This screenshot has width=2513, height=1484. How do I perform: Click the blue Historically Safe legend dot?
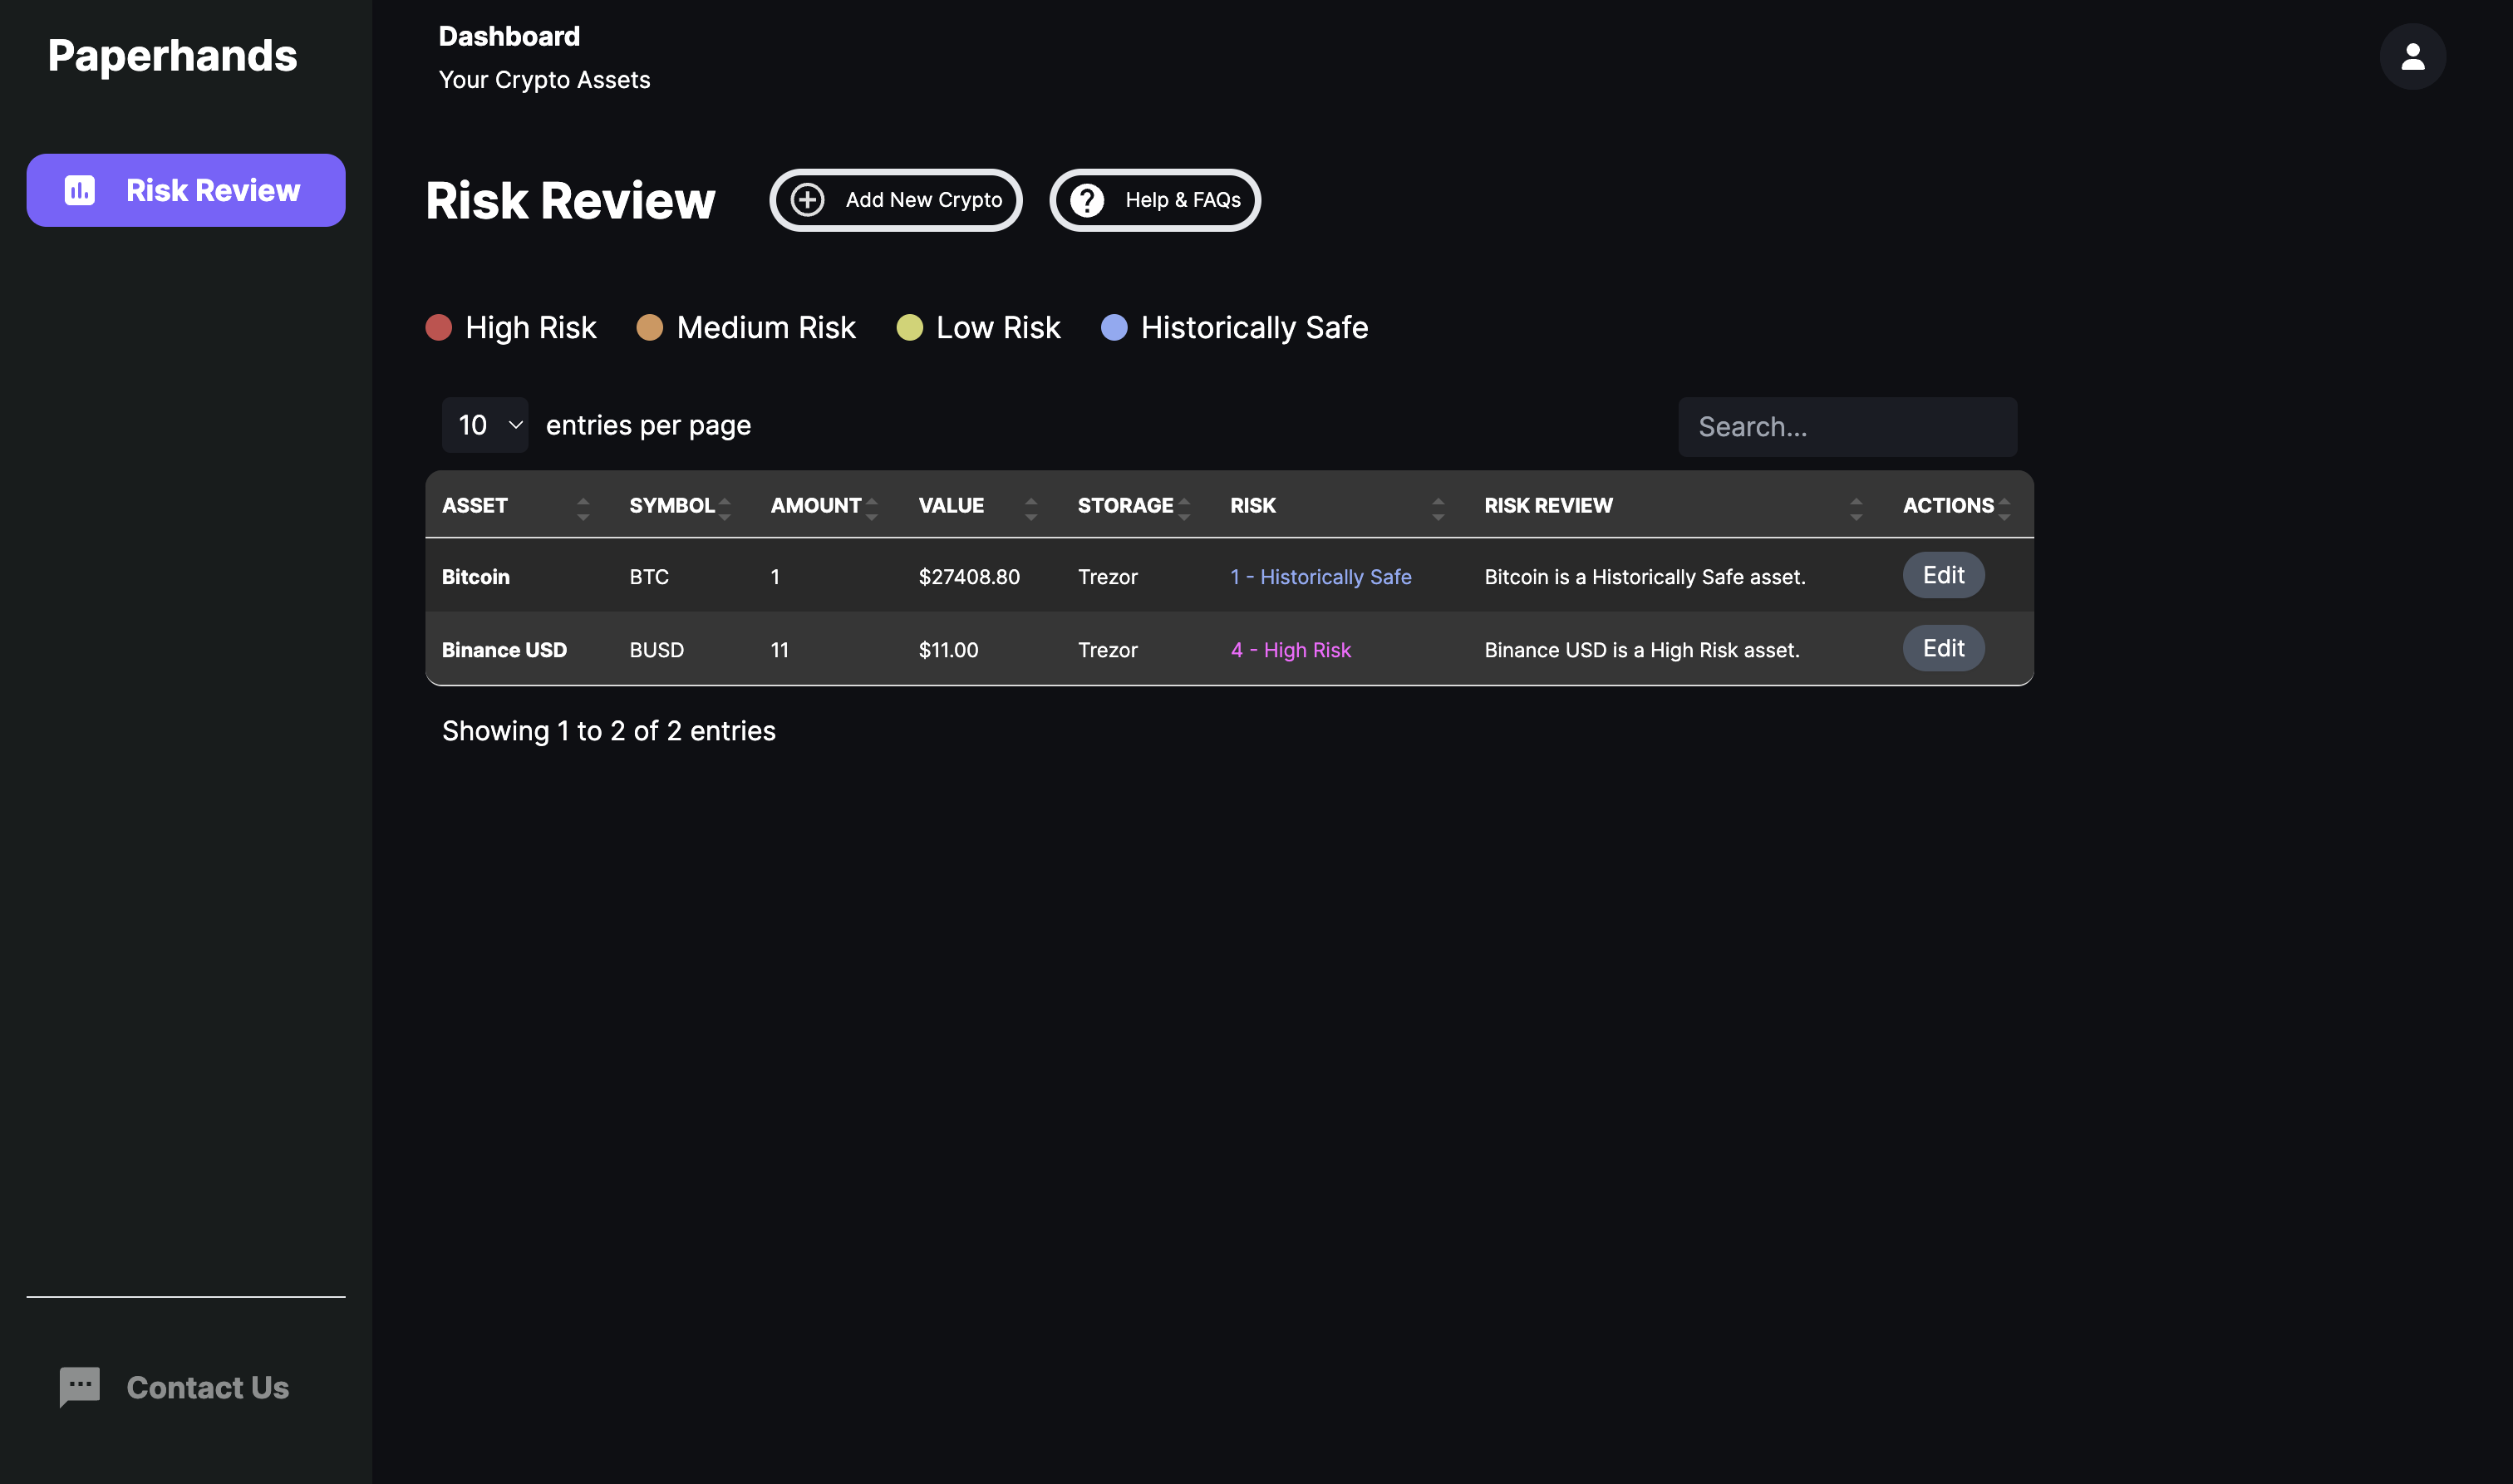pyautogui.click(x=1113, y=327)
